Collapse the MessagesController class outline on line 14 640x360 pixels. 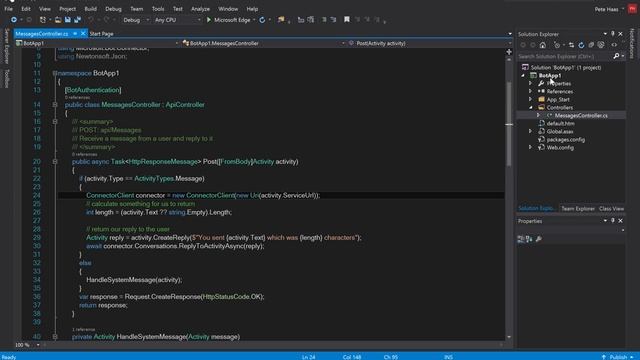coord(55,104)
